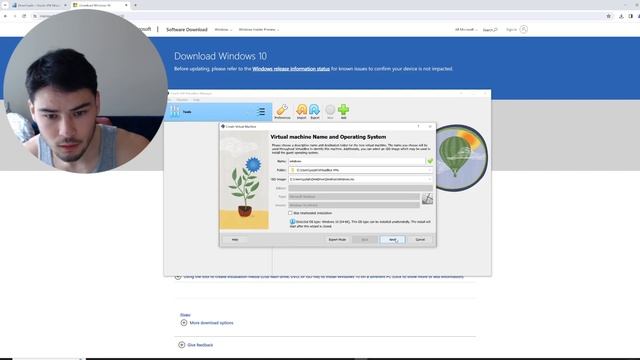
Task: Open the browser tab search dropdown
Action: click(x=5, y=5)
